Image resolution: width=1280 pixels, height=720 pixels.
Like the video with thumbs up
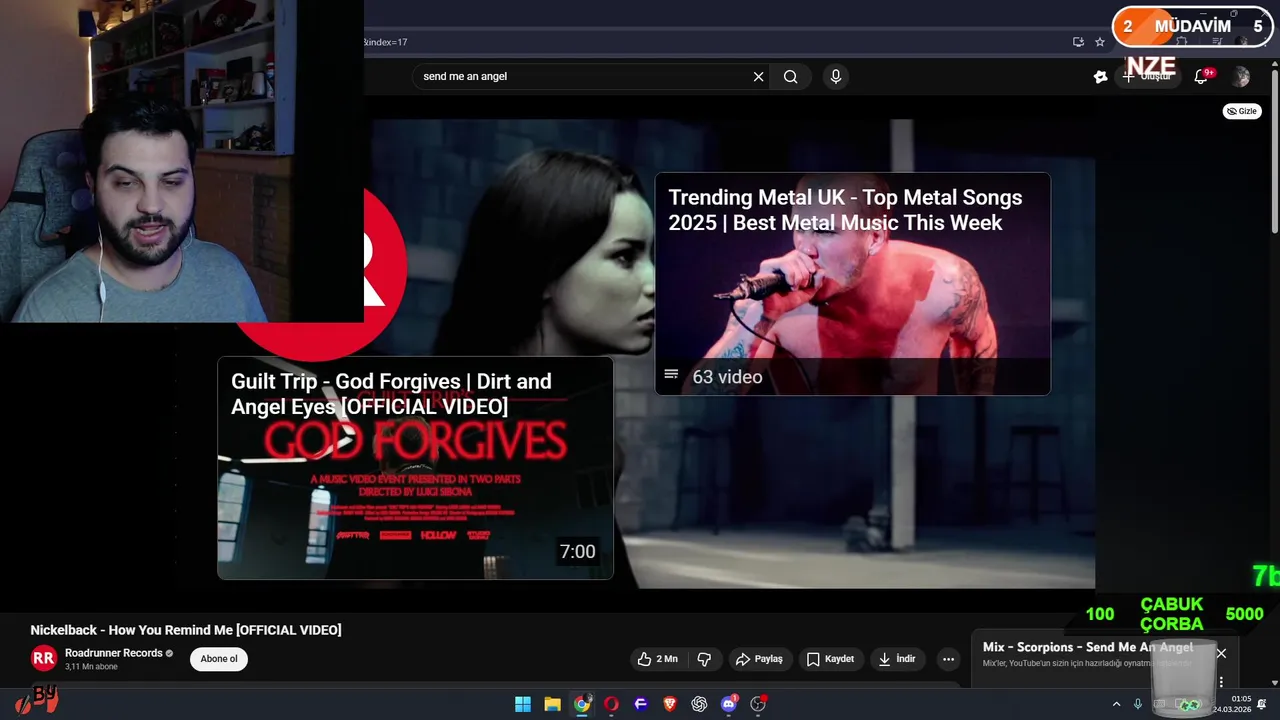[x=658, y=659]
